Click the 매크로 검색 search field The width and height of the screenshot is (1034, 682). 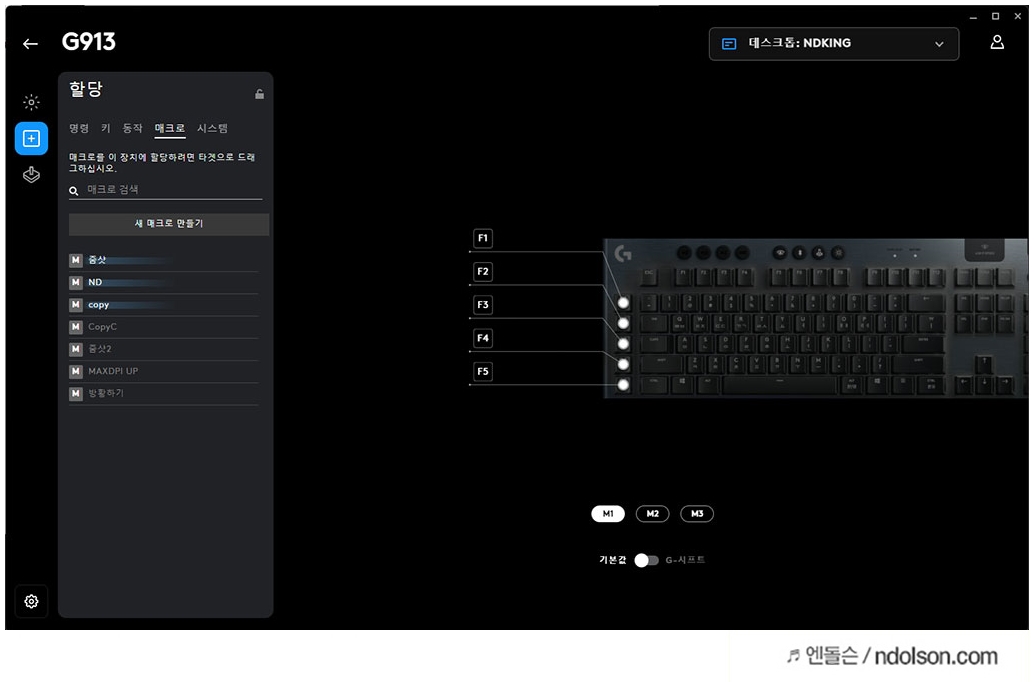tap(166, 190)
